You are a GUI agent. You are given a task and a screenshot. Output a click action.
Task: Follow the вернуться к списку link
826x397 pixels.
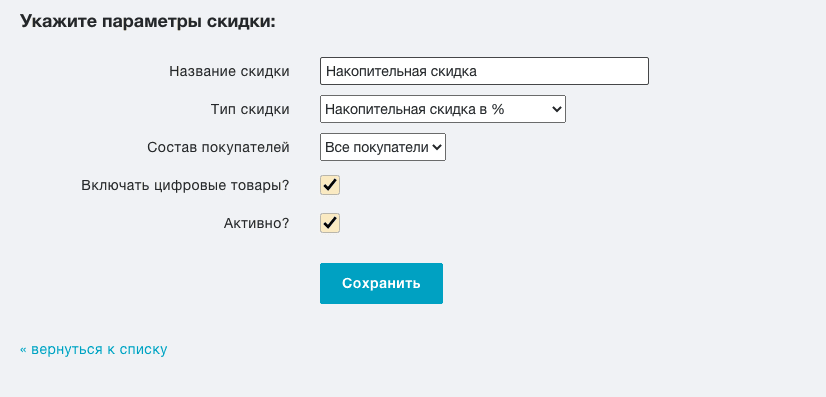click(94, 349)
